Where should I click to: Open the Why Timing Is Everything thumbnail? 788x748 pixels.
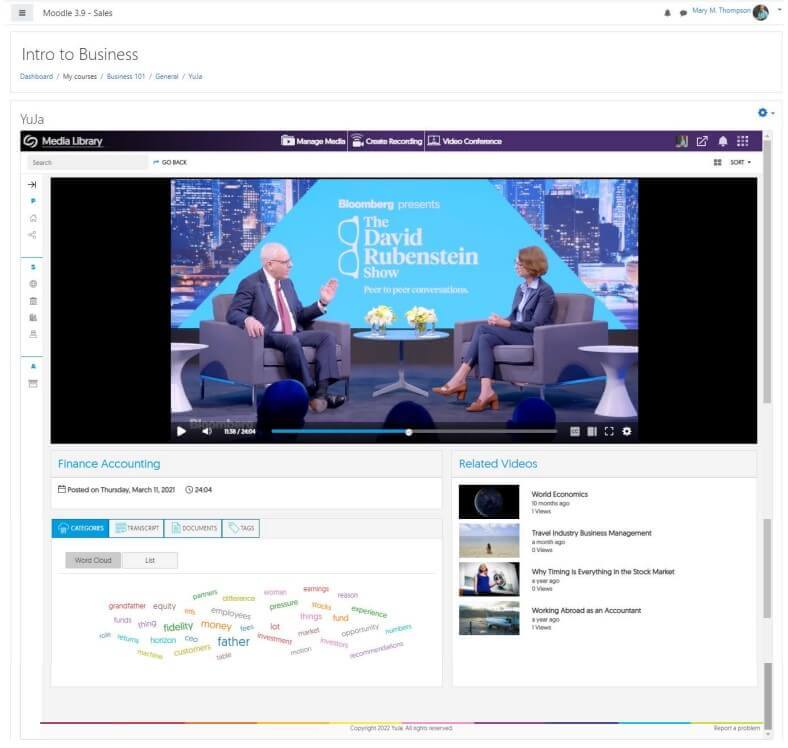[x=489, y=579]
